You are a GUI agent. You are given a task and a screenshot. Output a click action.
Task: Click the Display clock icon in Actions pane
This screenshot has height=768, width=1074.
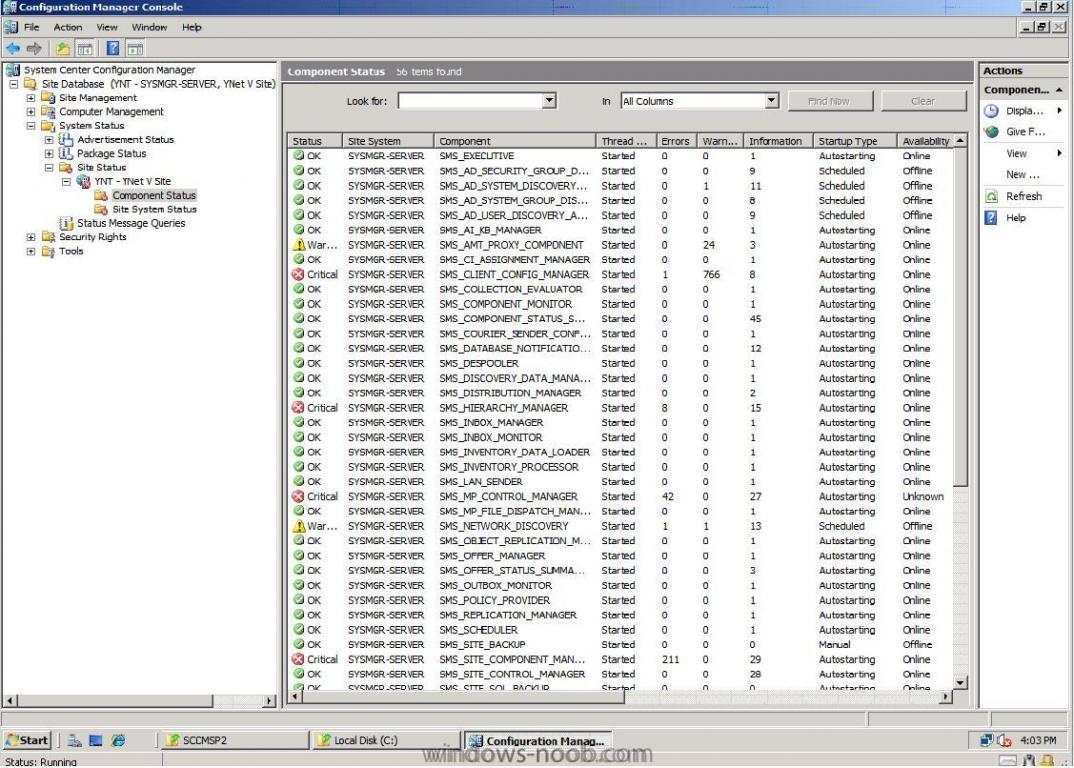pos(991,111)
